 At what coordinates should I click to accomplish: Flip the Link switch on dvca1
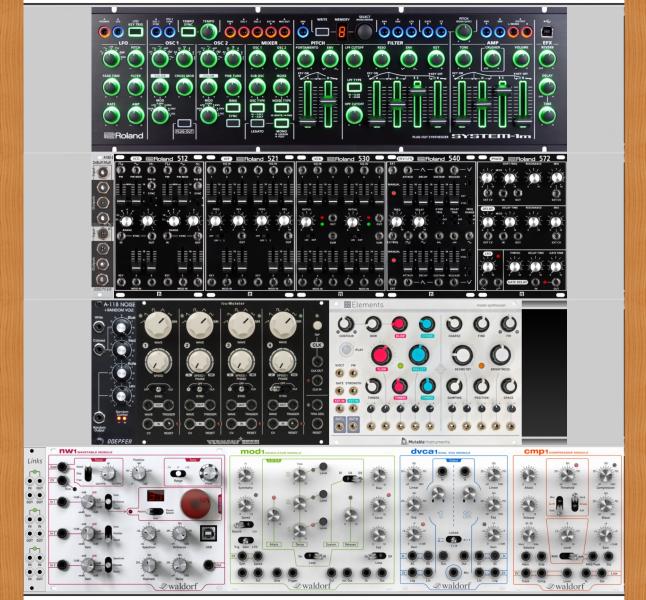click(x=453, y=539)
